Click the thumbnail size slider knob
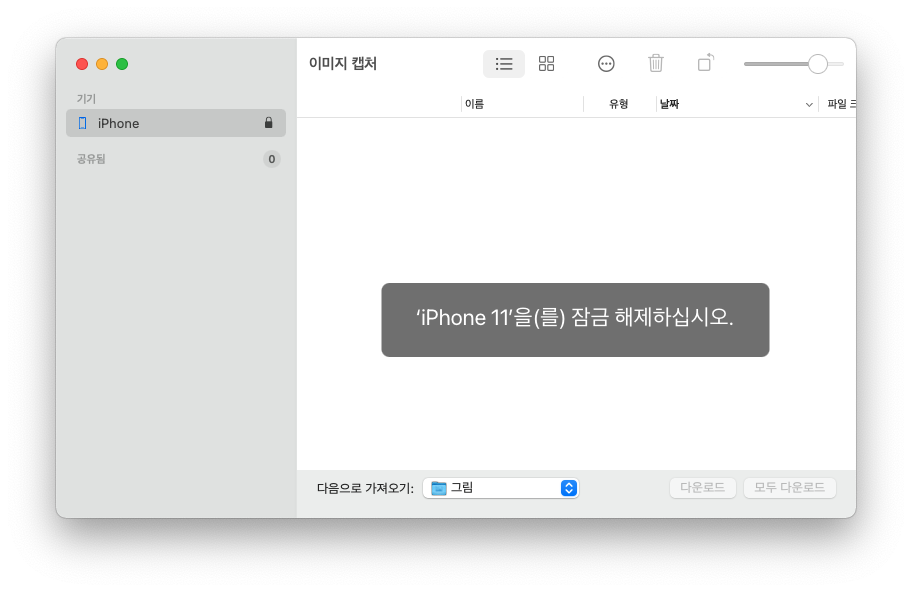 point(817,64)
